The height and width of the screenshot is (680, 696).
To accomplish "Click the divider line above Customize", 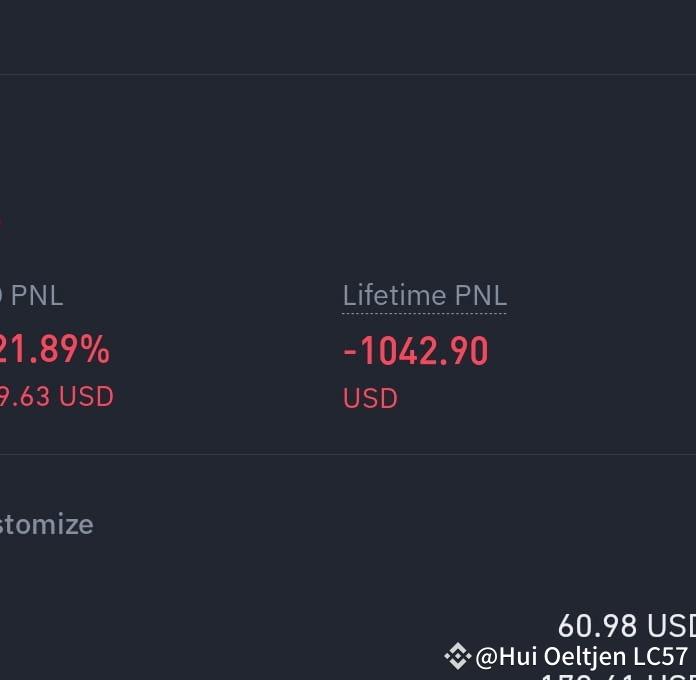I will point(348,454).
